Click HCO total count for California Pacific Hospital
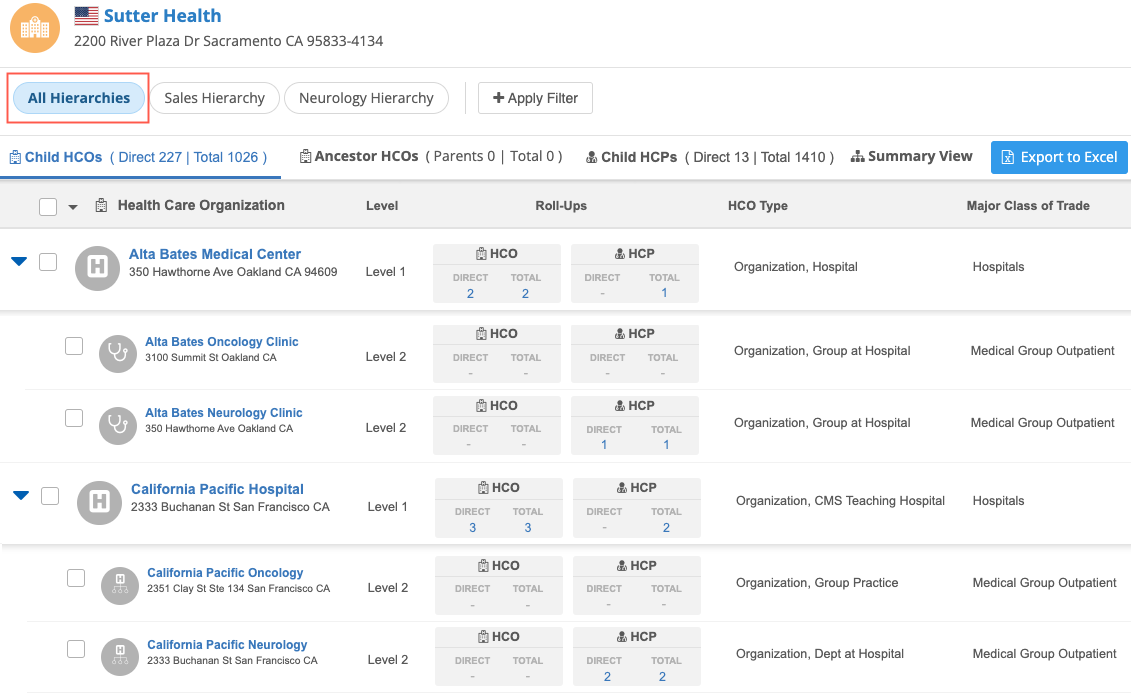The image size is (1131, 694). point(527,528)
